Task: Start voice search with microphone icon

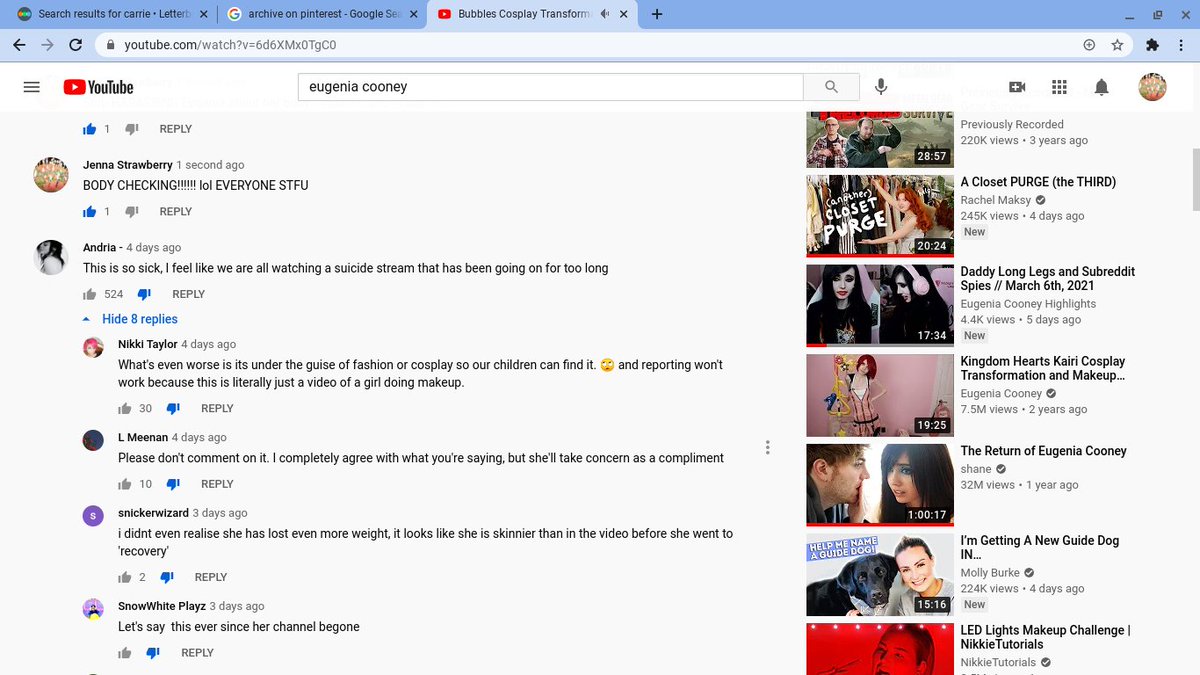Action: [881, 87]
